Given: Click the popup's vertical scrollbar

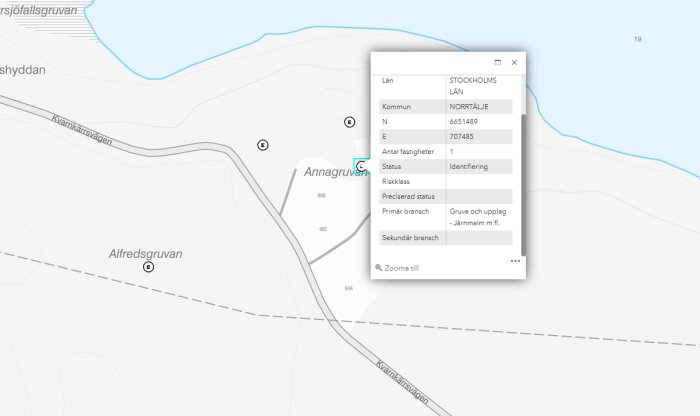Looking at the screenshot, I should click(x=523, y=185).
